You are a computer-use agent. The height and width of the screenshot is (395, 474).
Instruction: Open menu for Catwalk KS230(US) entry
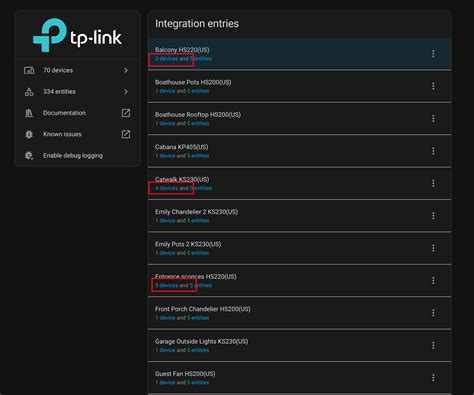coord(433,183)
